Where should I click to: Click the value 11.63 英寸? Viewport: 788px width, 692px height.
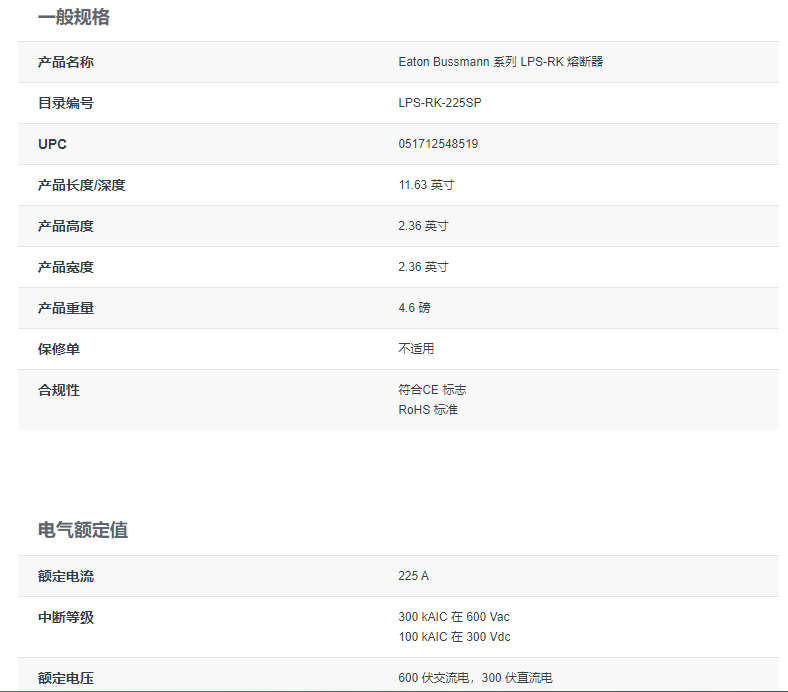click(x=426, y=185)
